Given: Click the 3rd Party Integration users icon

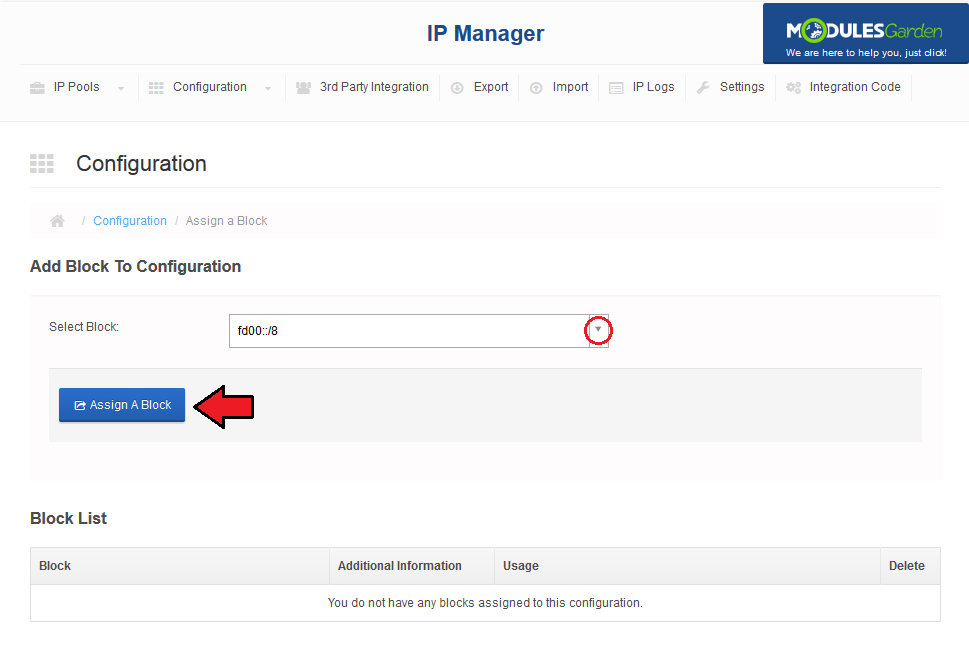Looking at the screenshot, I should [x=303, y=88].
